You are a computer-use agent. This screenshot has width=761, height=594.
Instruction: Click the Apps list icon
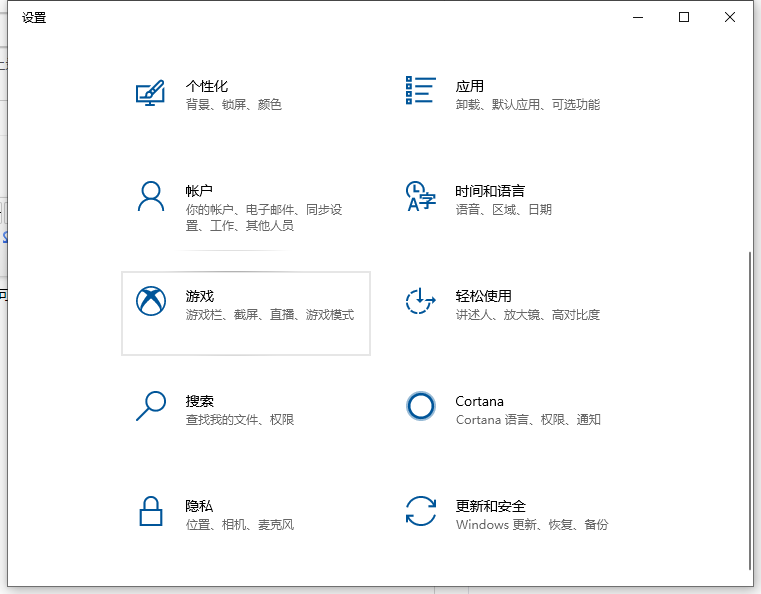pos(420,90)
